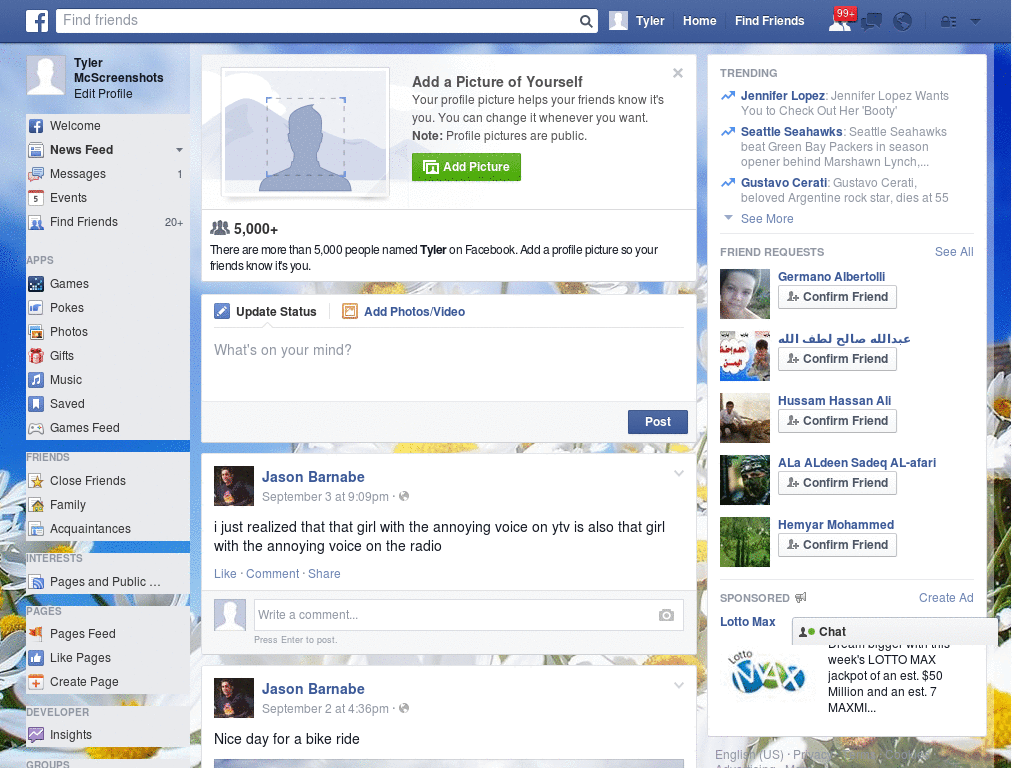Click the Pages Feed flag icon

(x=36, y=634)
